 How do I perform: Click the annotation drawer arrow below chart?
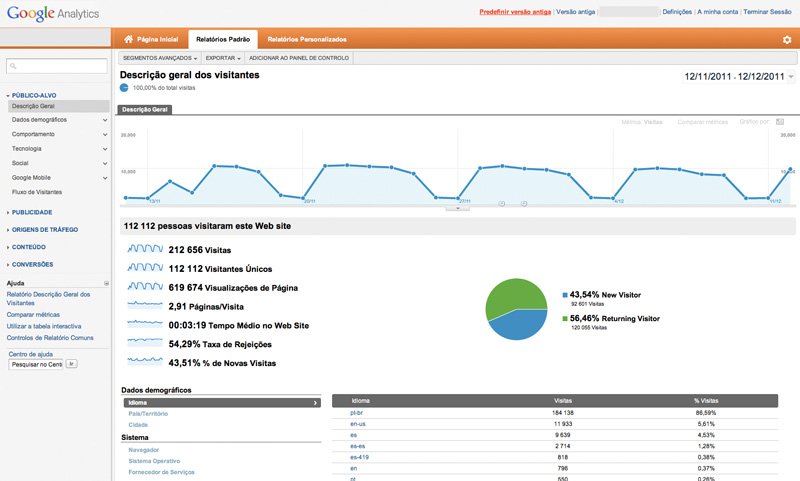[x=457, y=209]
